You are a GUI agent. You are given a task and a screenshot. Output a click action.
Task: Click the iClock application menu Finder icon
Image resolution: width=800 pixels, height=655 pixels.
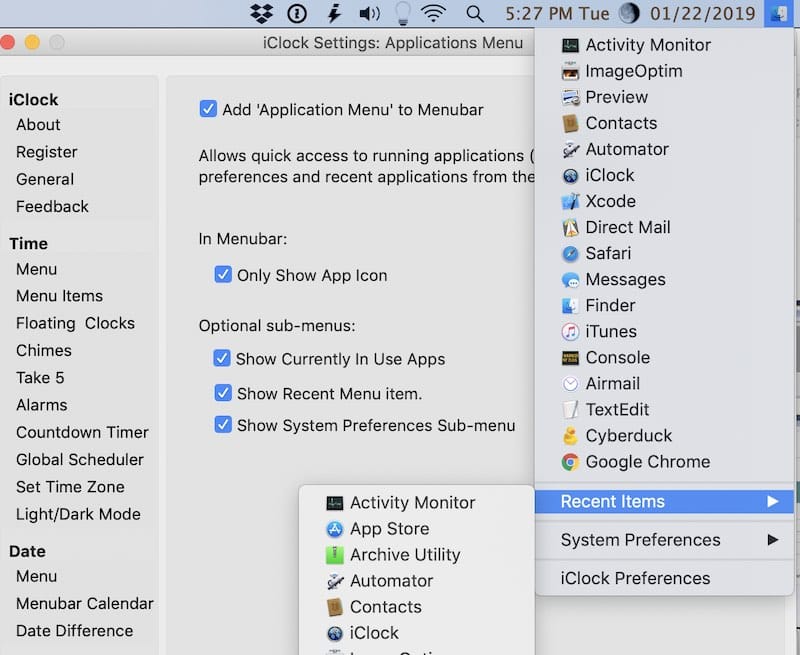tap(779, 14)
